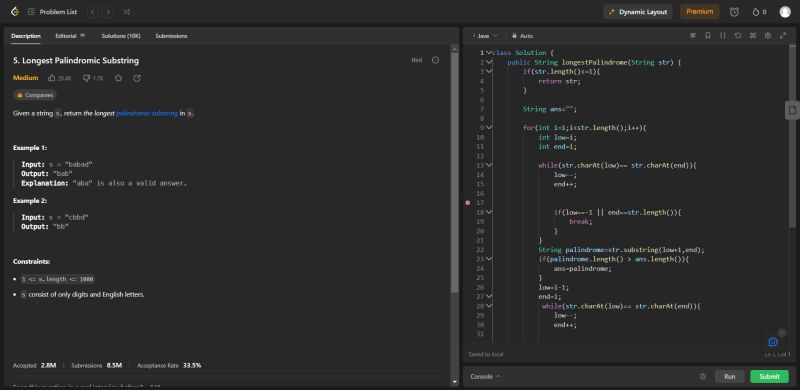The width and height of the screenshot is (800, 390).
Task: Collapse the while loop at line 28
Action: pyautogui.click(x=489, y=306)
